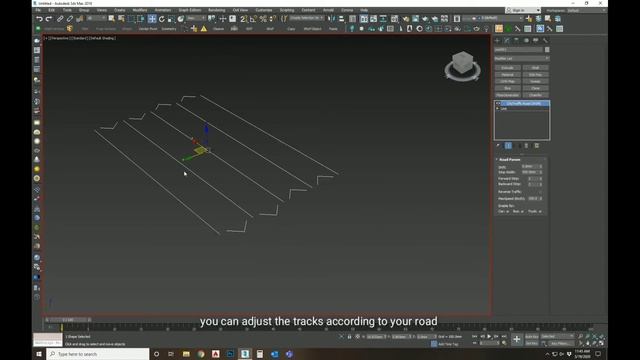Click the Auto Key button
This screenshot has width=640, height=360.
(x=531, y=336)
